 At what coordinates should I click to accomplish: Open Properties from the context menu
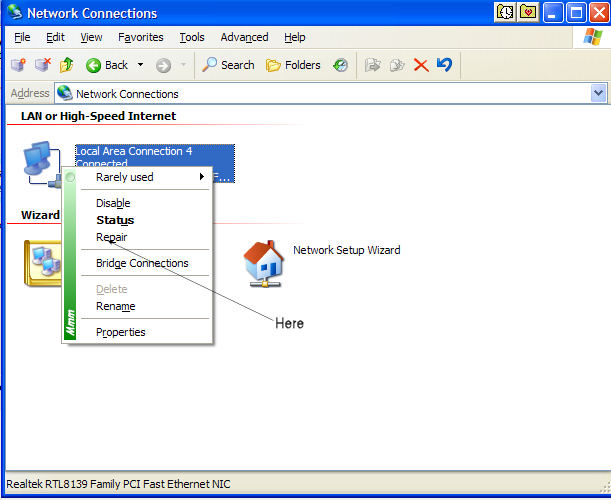coord(120,332)
